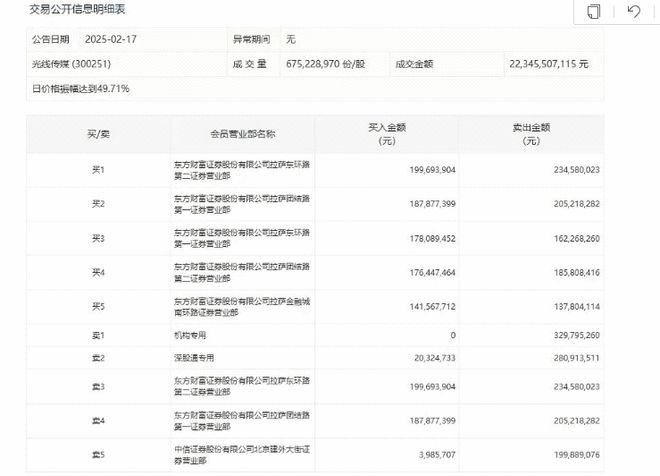Select sell amount 185,808,416
This screenshot has width=660, height=476.
(577, 273)
